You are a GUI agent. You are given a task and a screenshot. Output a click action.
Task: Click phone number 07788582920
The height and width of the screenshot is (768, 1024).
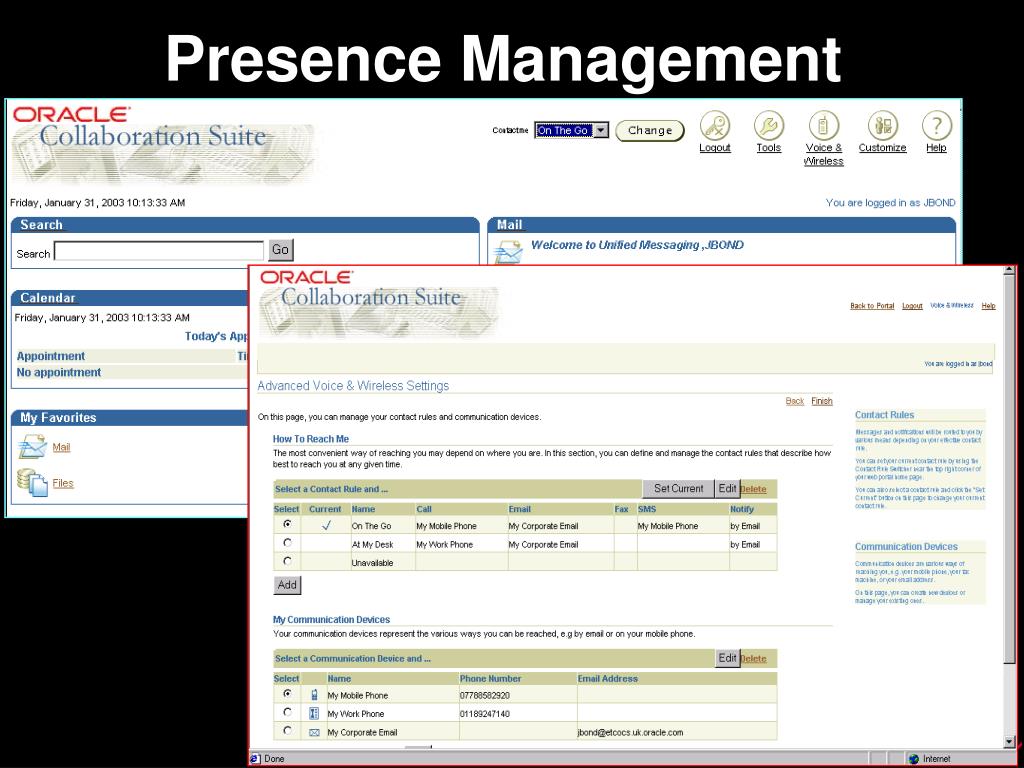(485, 696)
